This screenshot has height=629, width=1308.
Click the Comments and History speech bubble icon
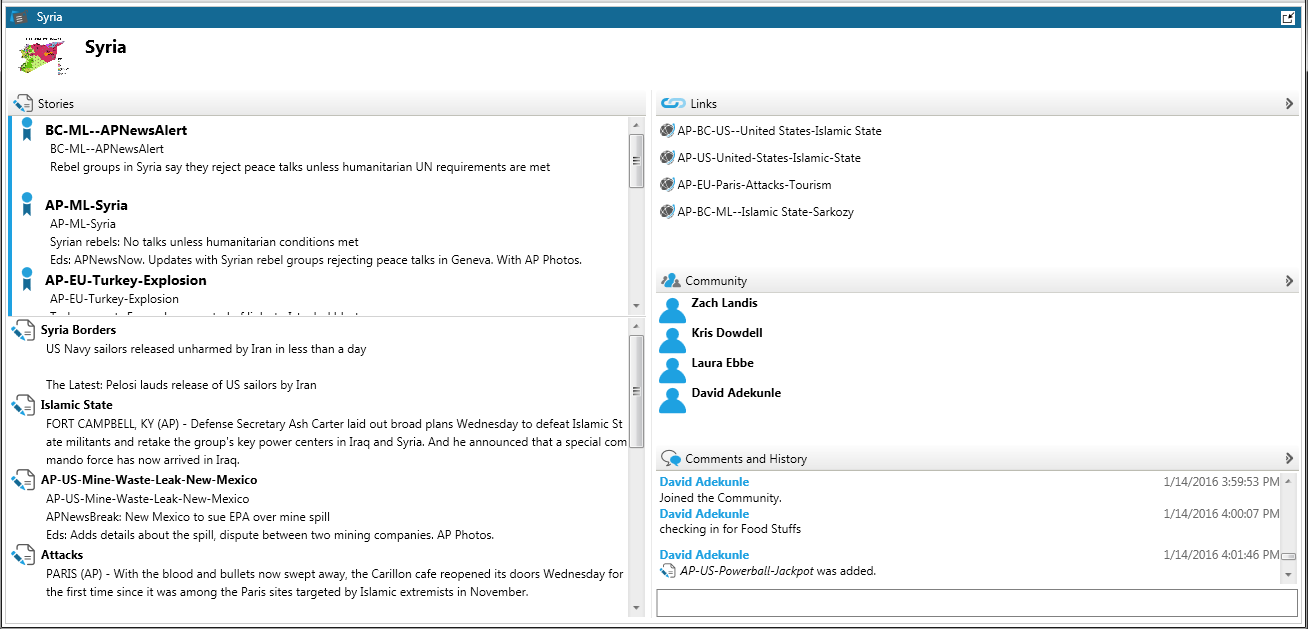671,459
